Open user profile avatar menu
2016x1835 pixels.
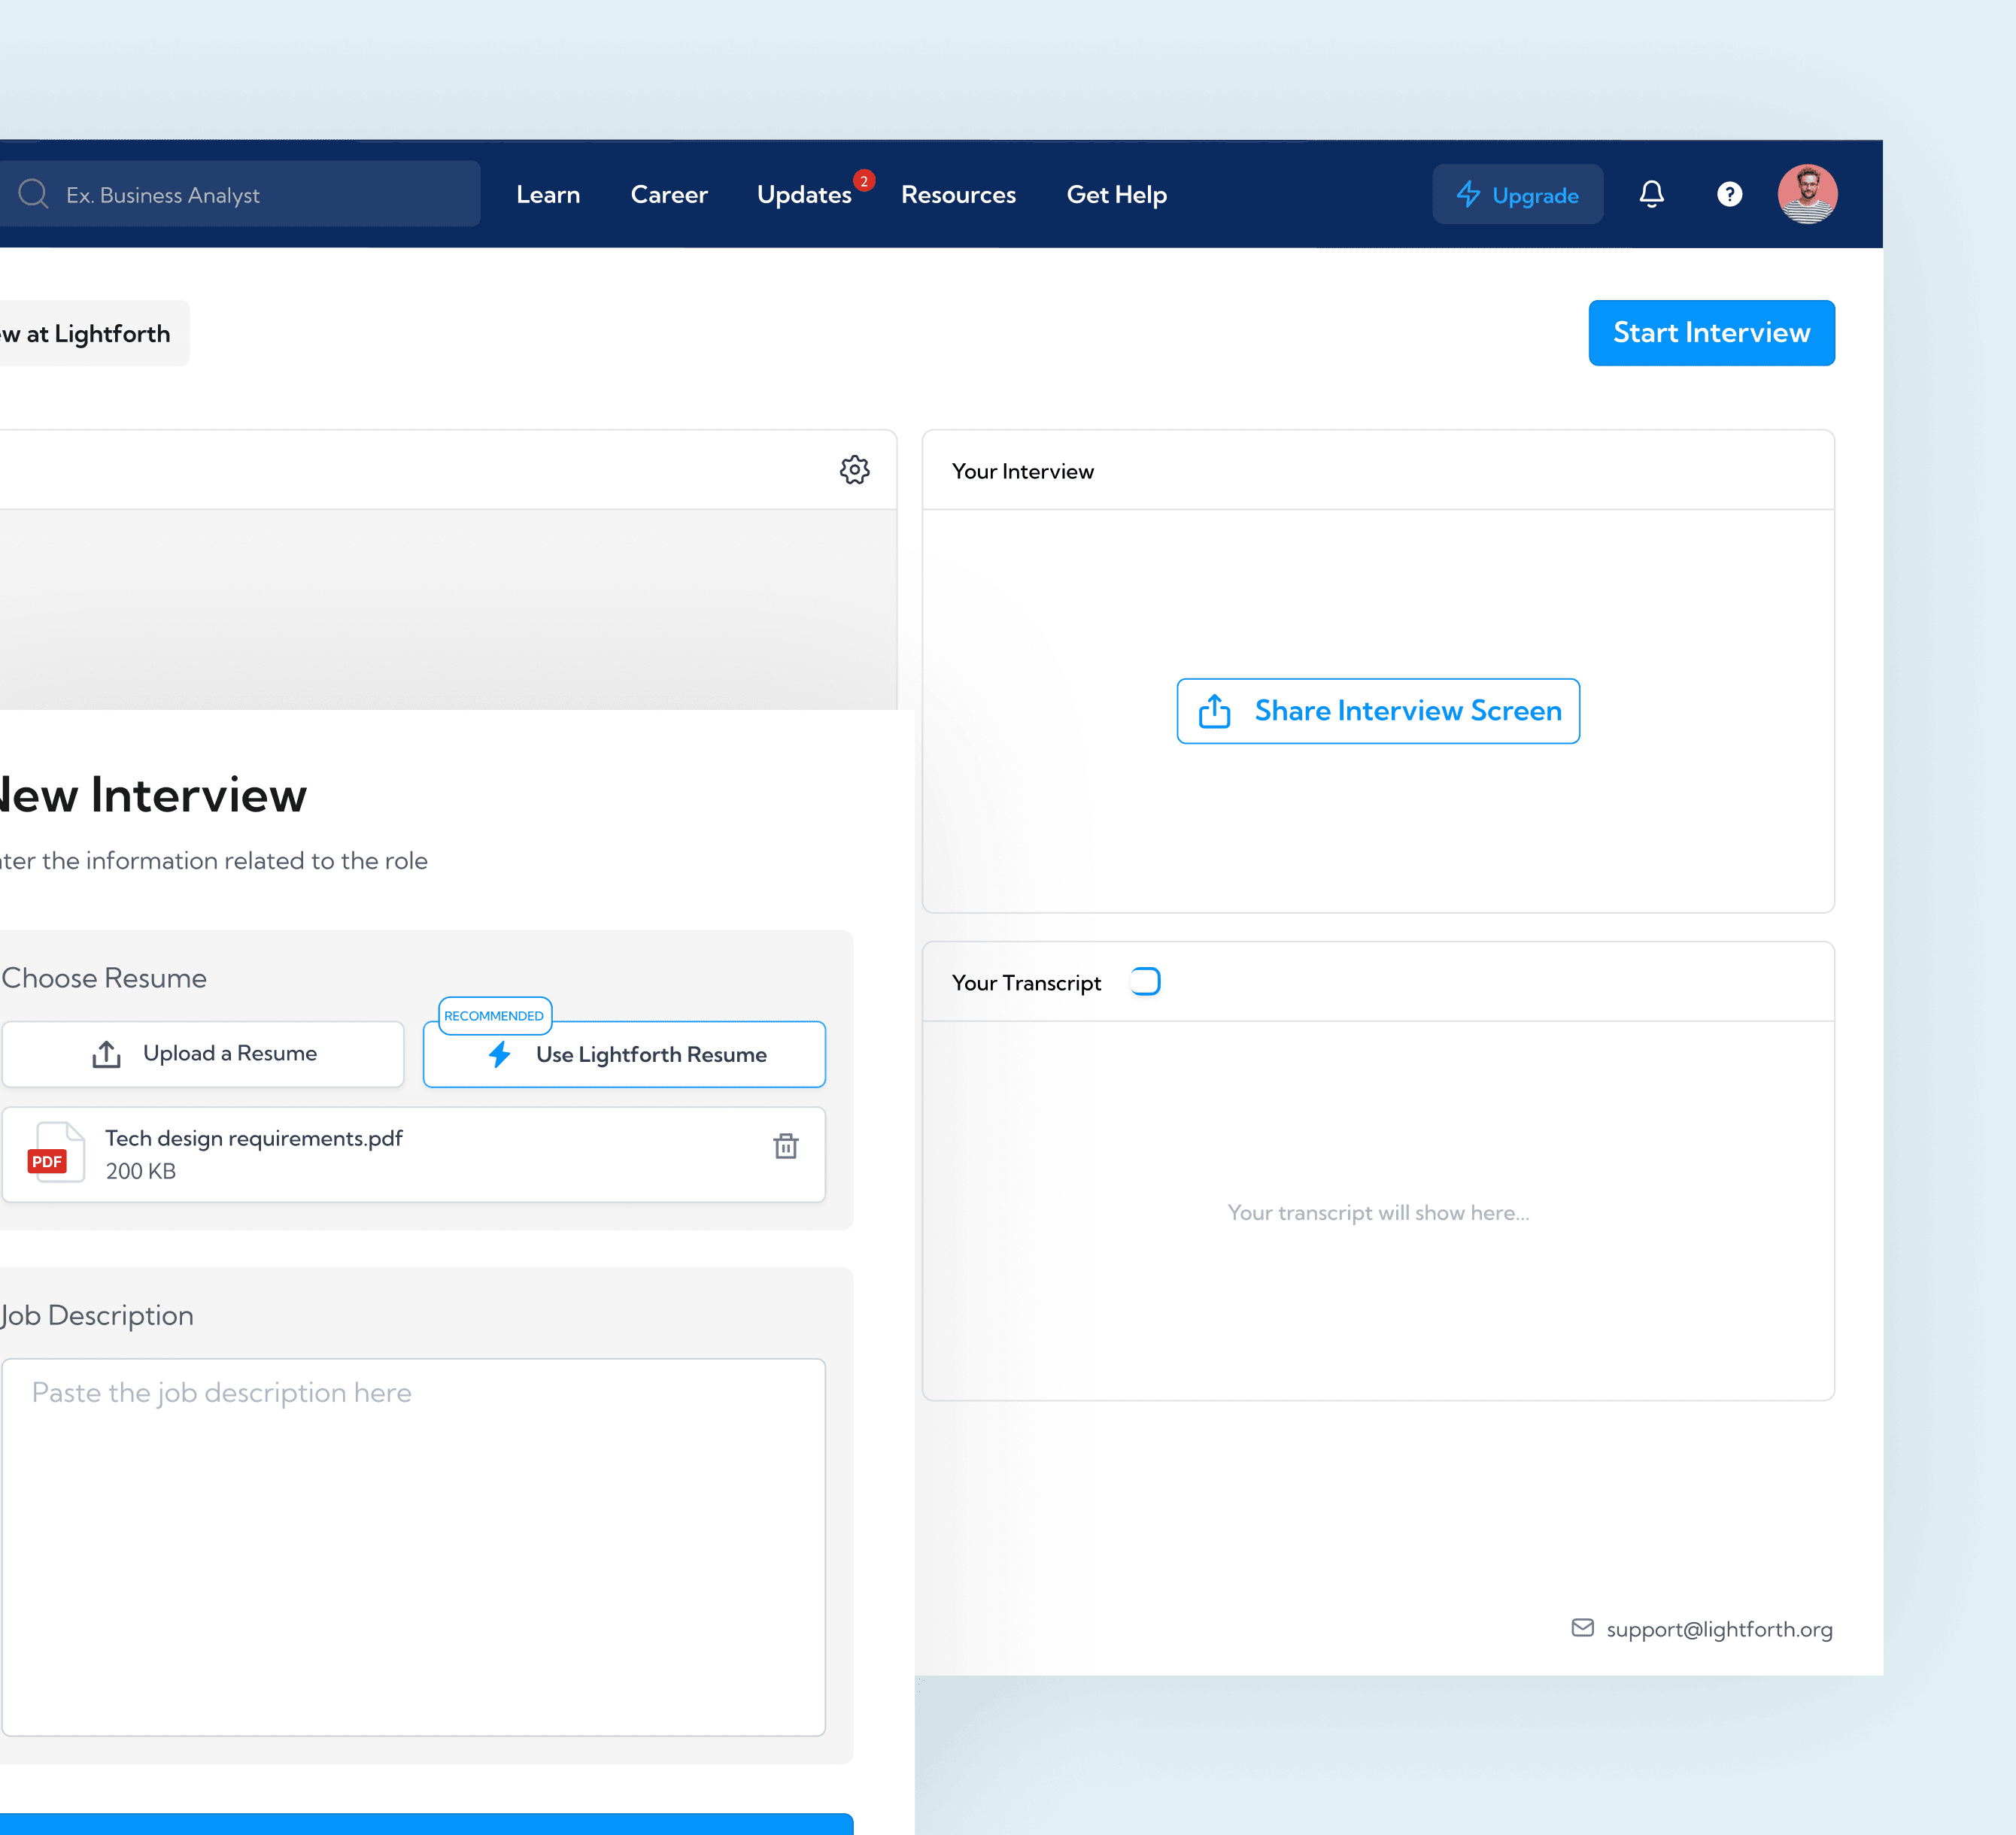1806,194
